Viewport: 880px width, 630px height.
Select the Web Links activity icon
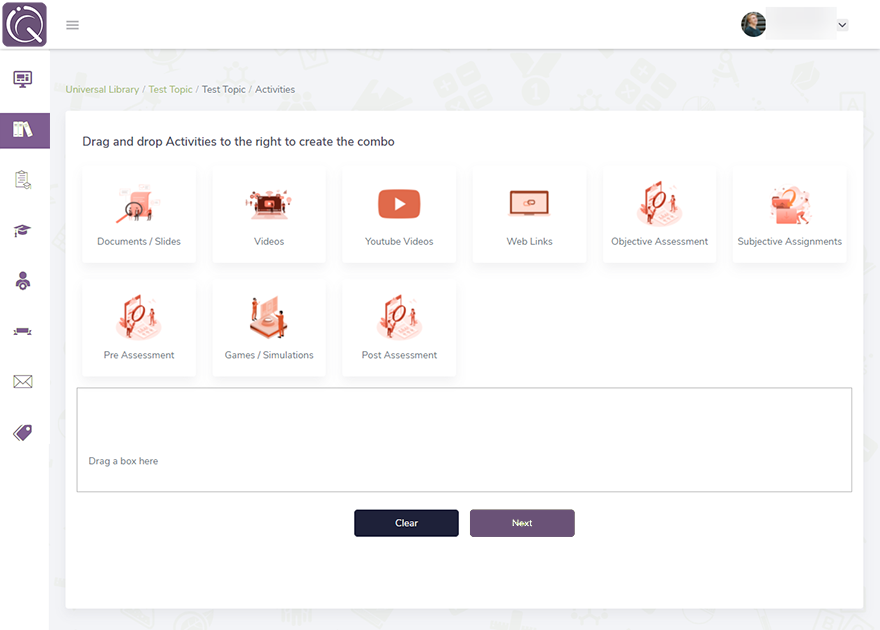pyautogui.click(x=529, y=203)
